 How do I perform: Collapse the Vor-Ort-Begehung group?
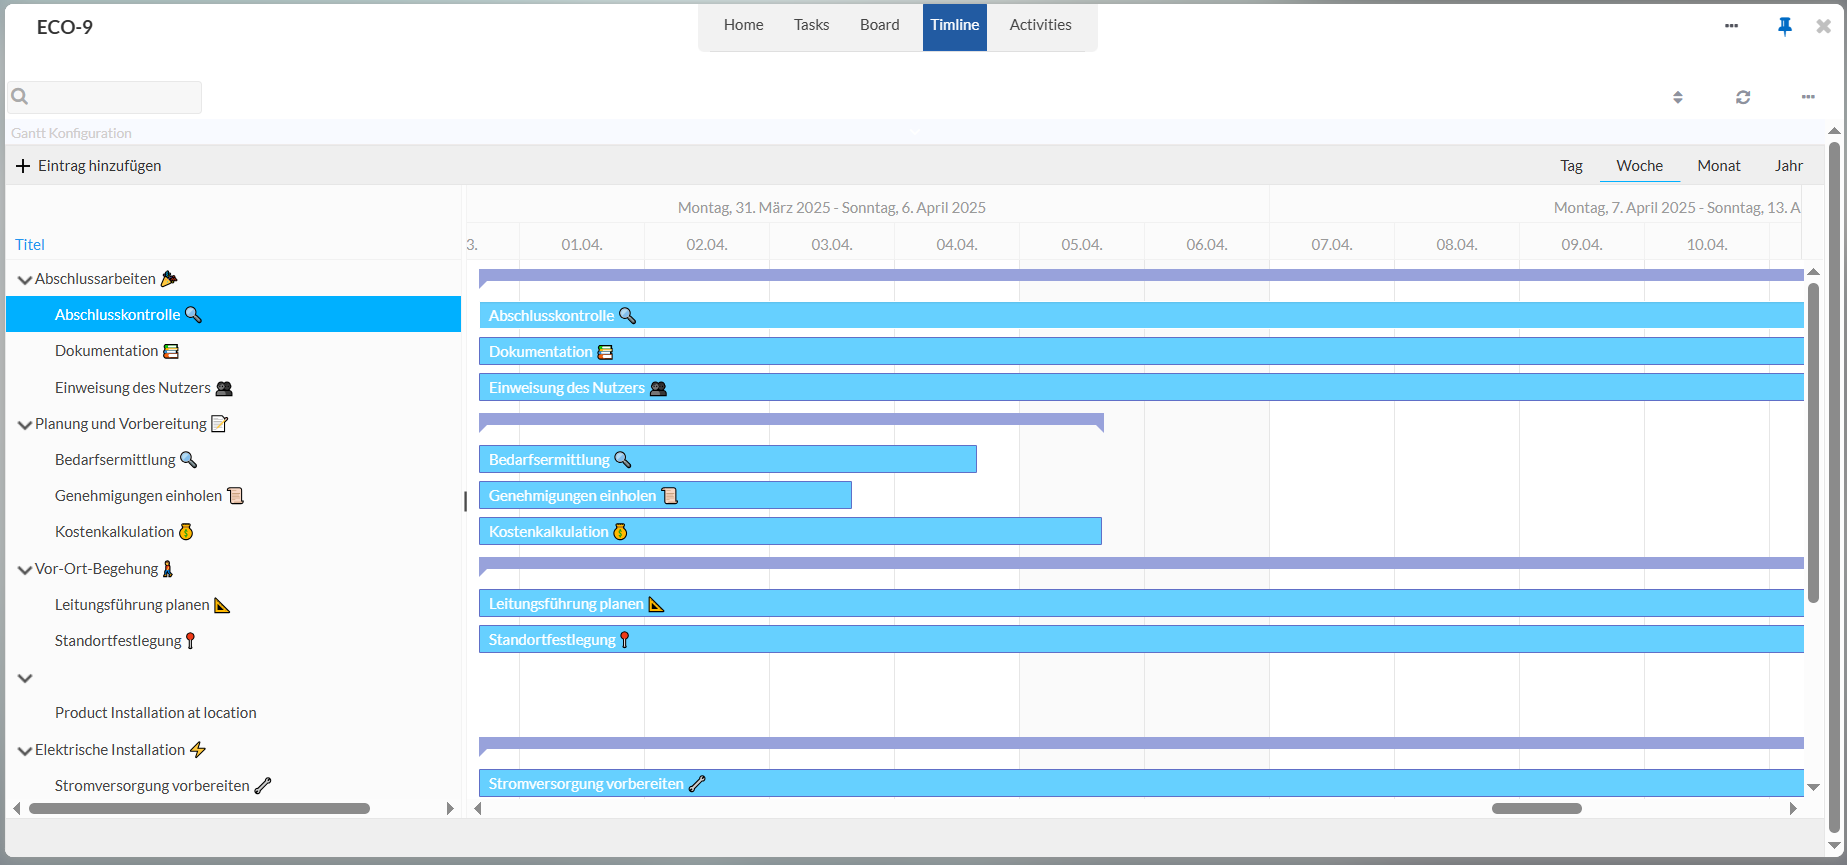pos(25,570)
